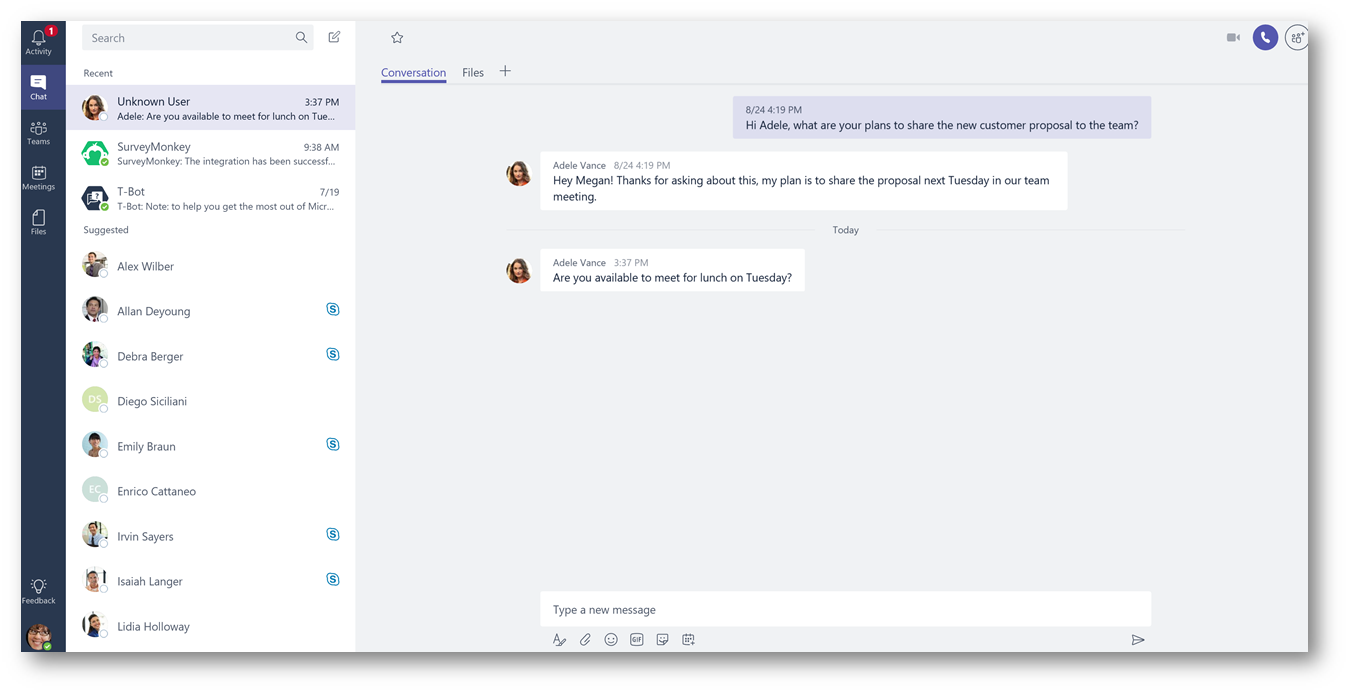Open the text Format options icon
1350x694 pixels.
click(x=559, y=639)
